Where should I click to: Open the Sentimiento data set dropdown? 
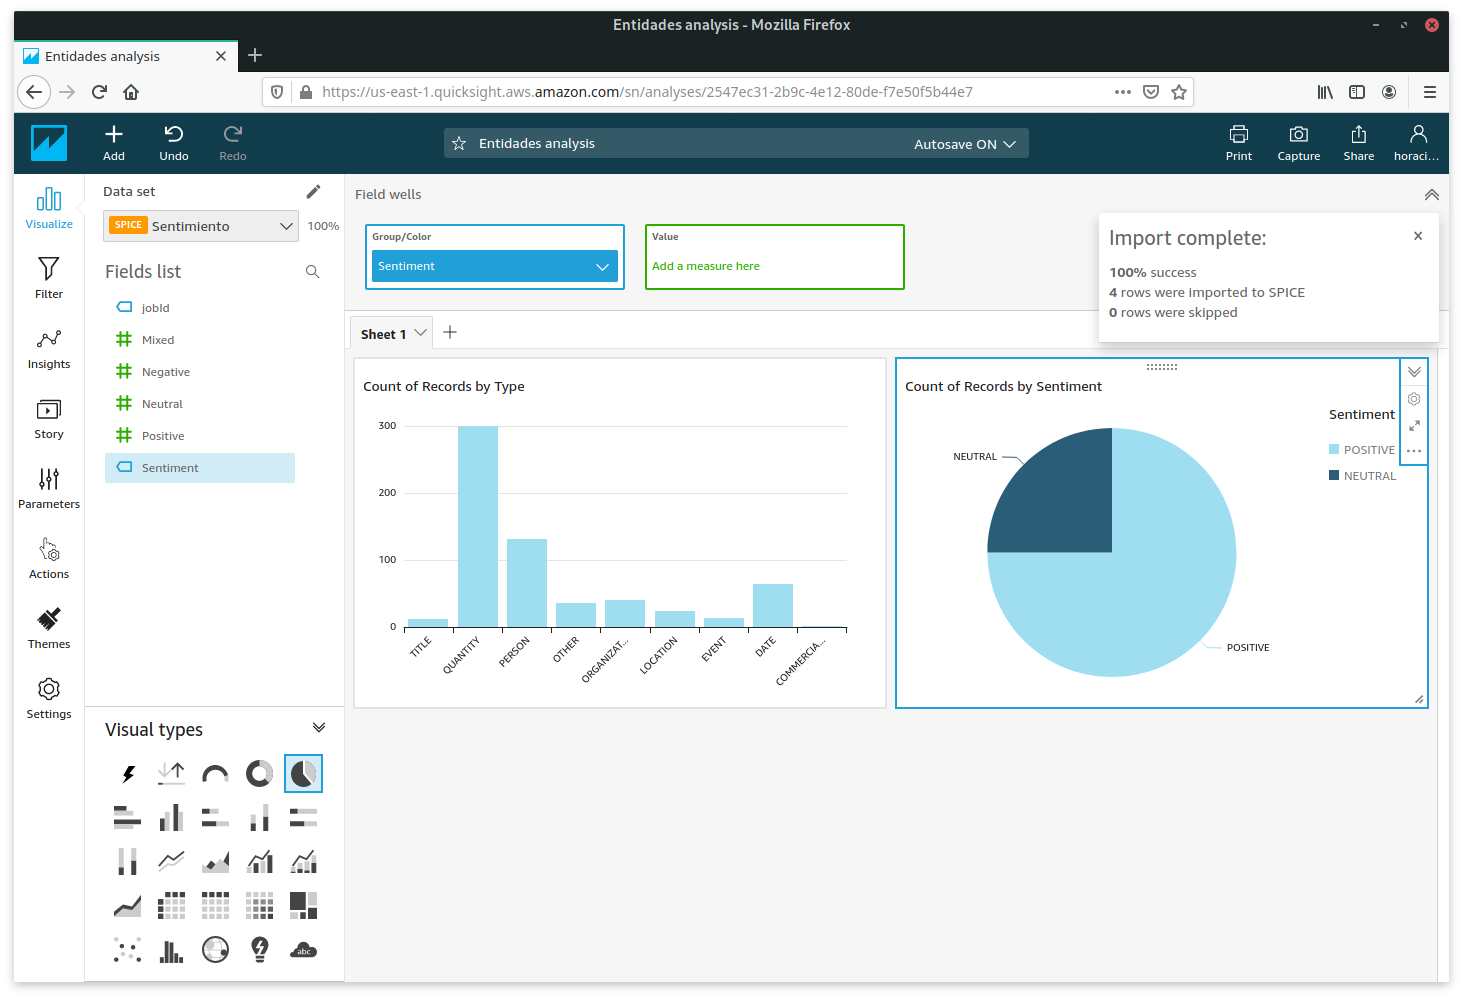pyautogui.click(x=201, y=226)
